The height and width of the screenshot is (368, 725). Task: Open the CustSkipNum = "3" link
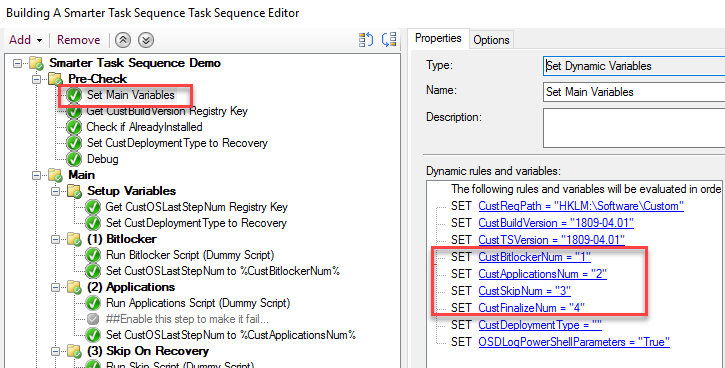(x=524, y=291)
